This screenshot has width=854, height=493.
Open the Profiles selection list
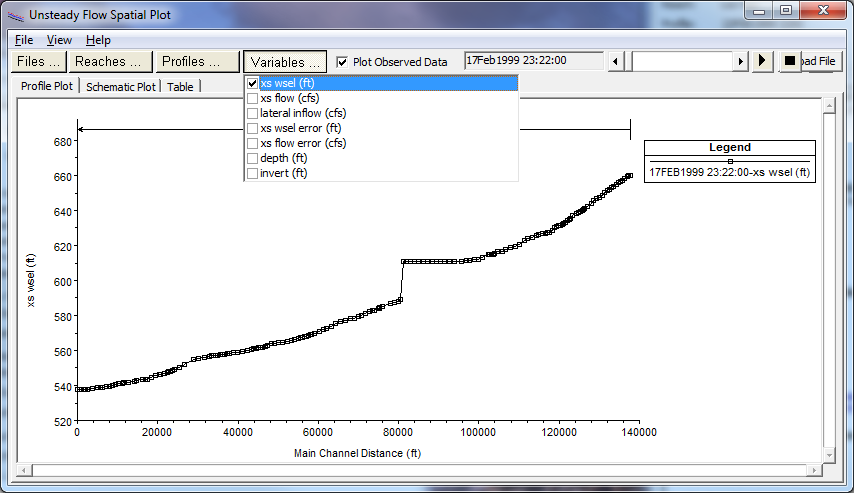click(197, 62)
